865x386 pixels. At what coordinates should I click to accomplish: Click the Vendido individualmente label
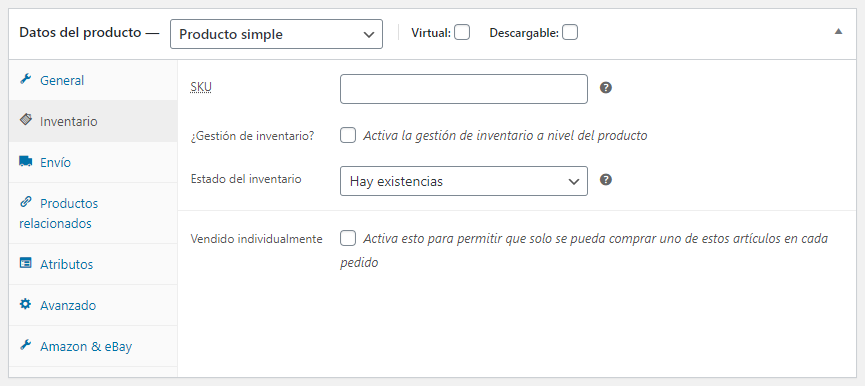pos(257,239)
